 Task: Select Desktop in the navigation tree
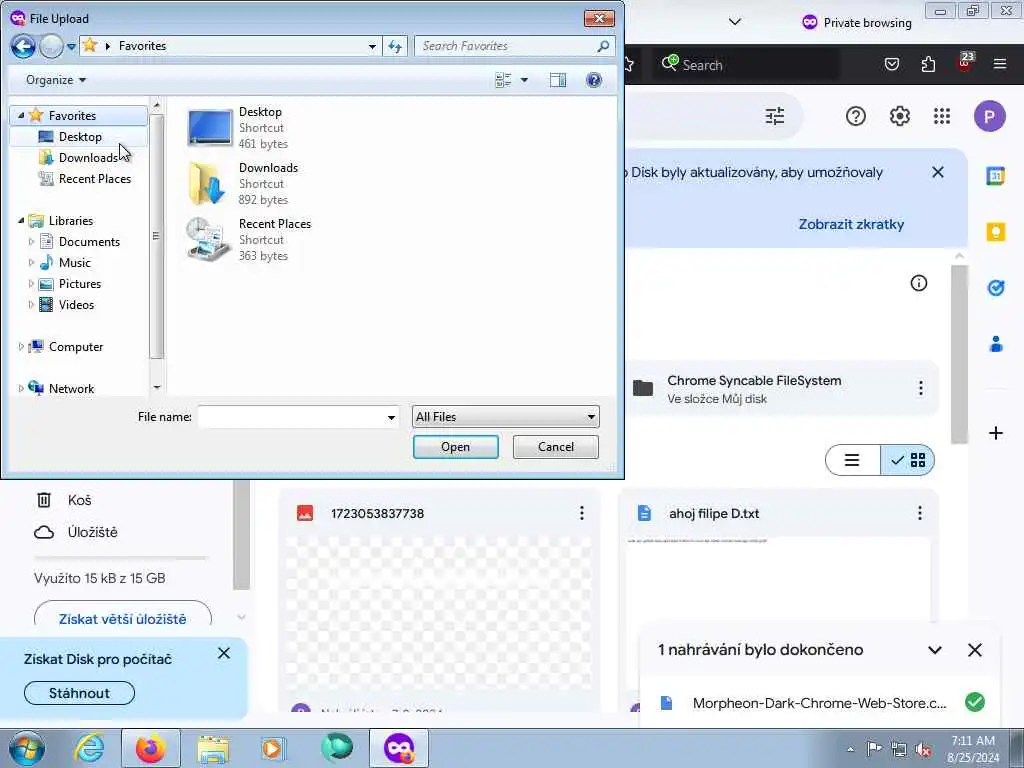(x=80, y=136)
